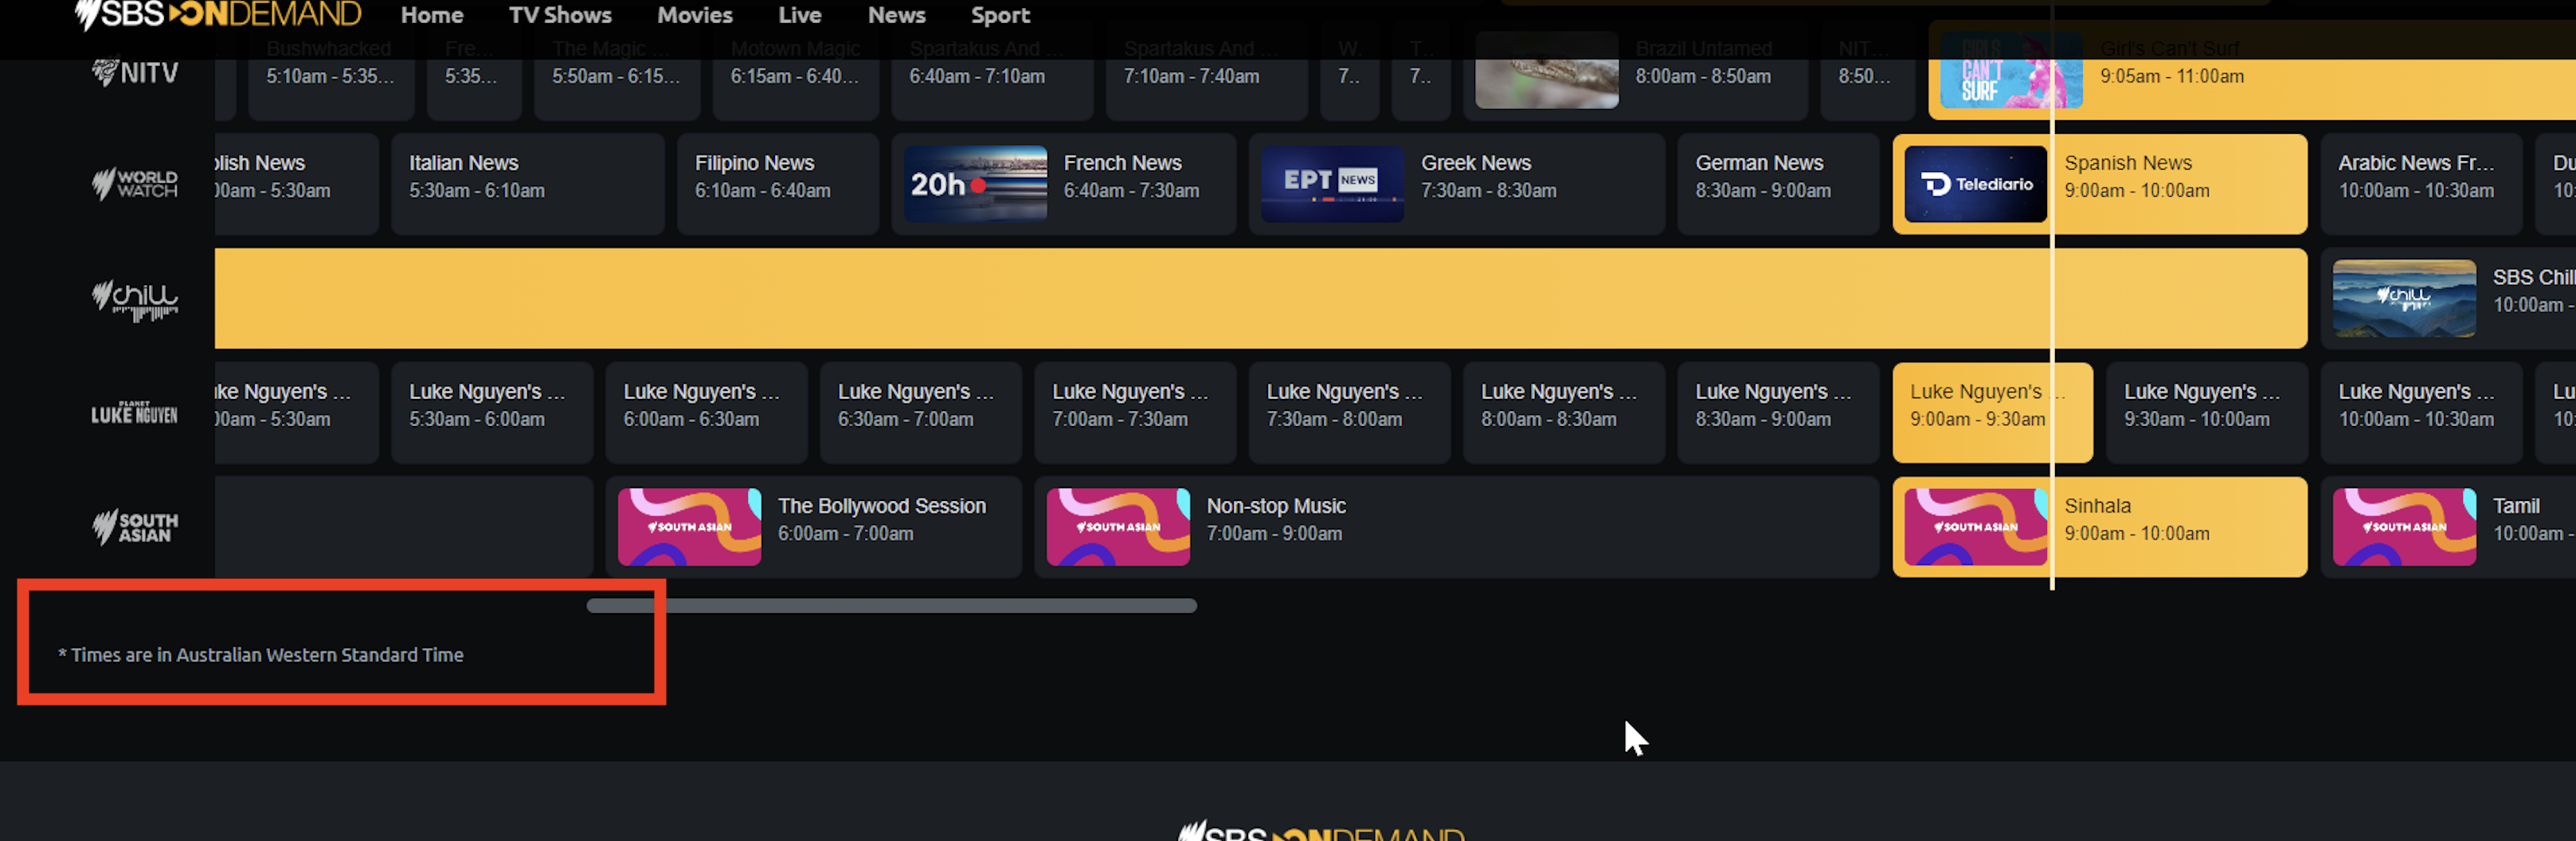
Task: Click the current time marker line
Action: click(x=2052, y=300)
